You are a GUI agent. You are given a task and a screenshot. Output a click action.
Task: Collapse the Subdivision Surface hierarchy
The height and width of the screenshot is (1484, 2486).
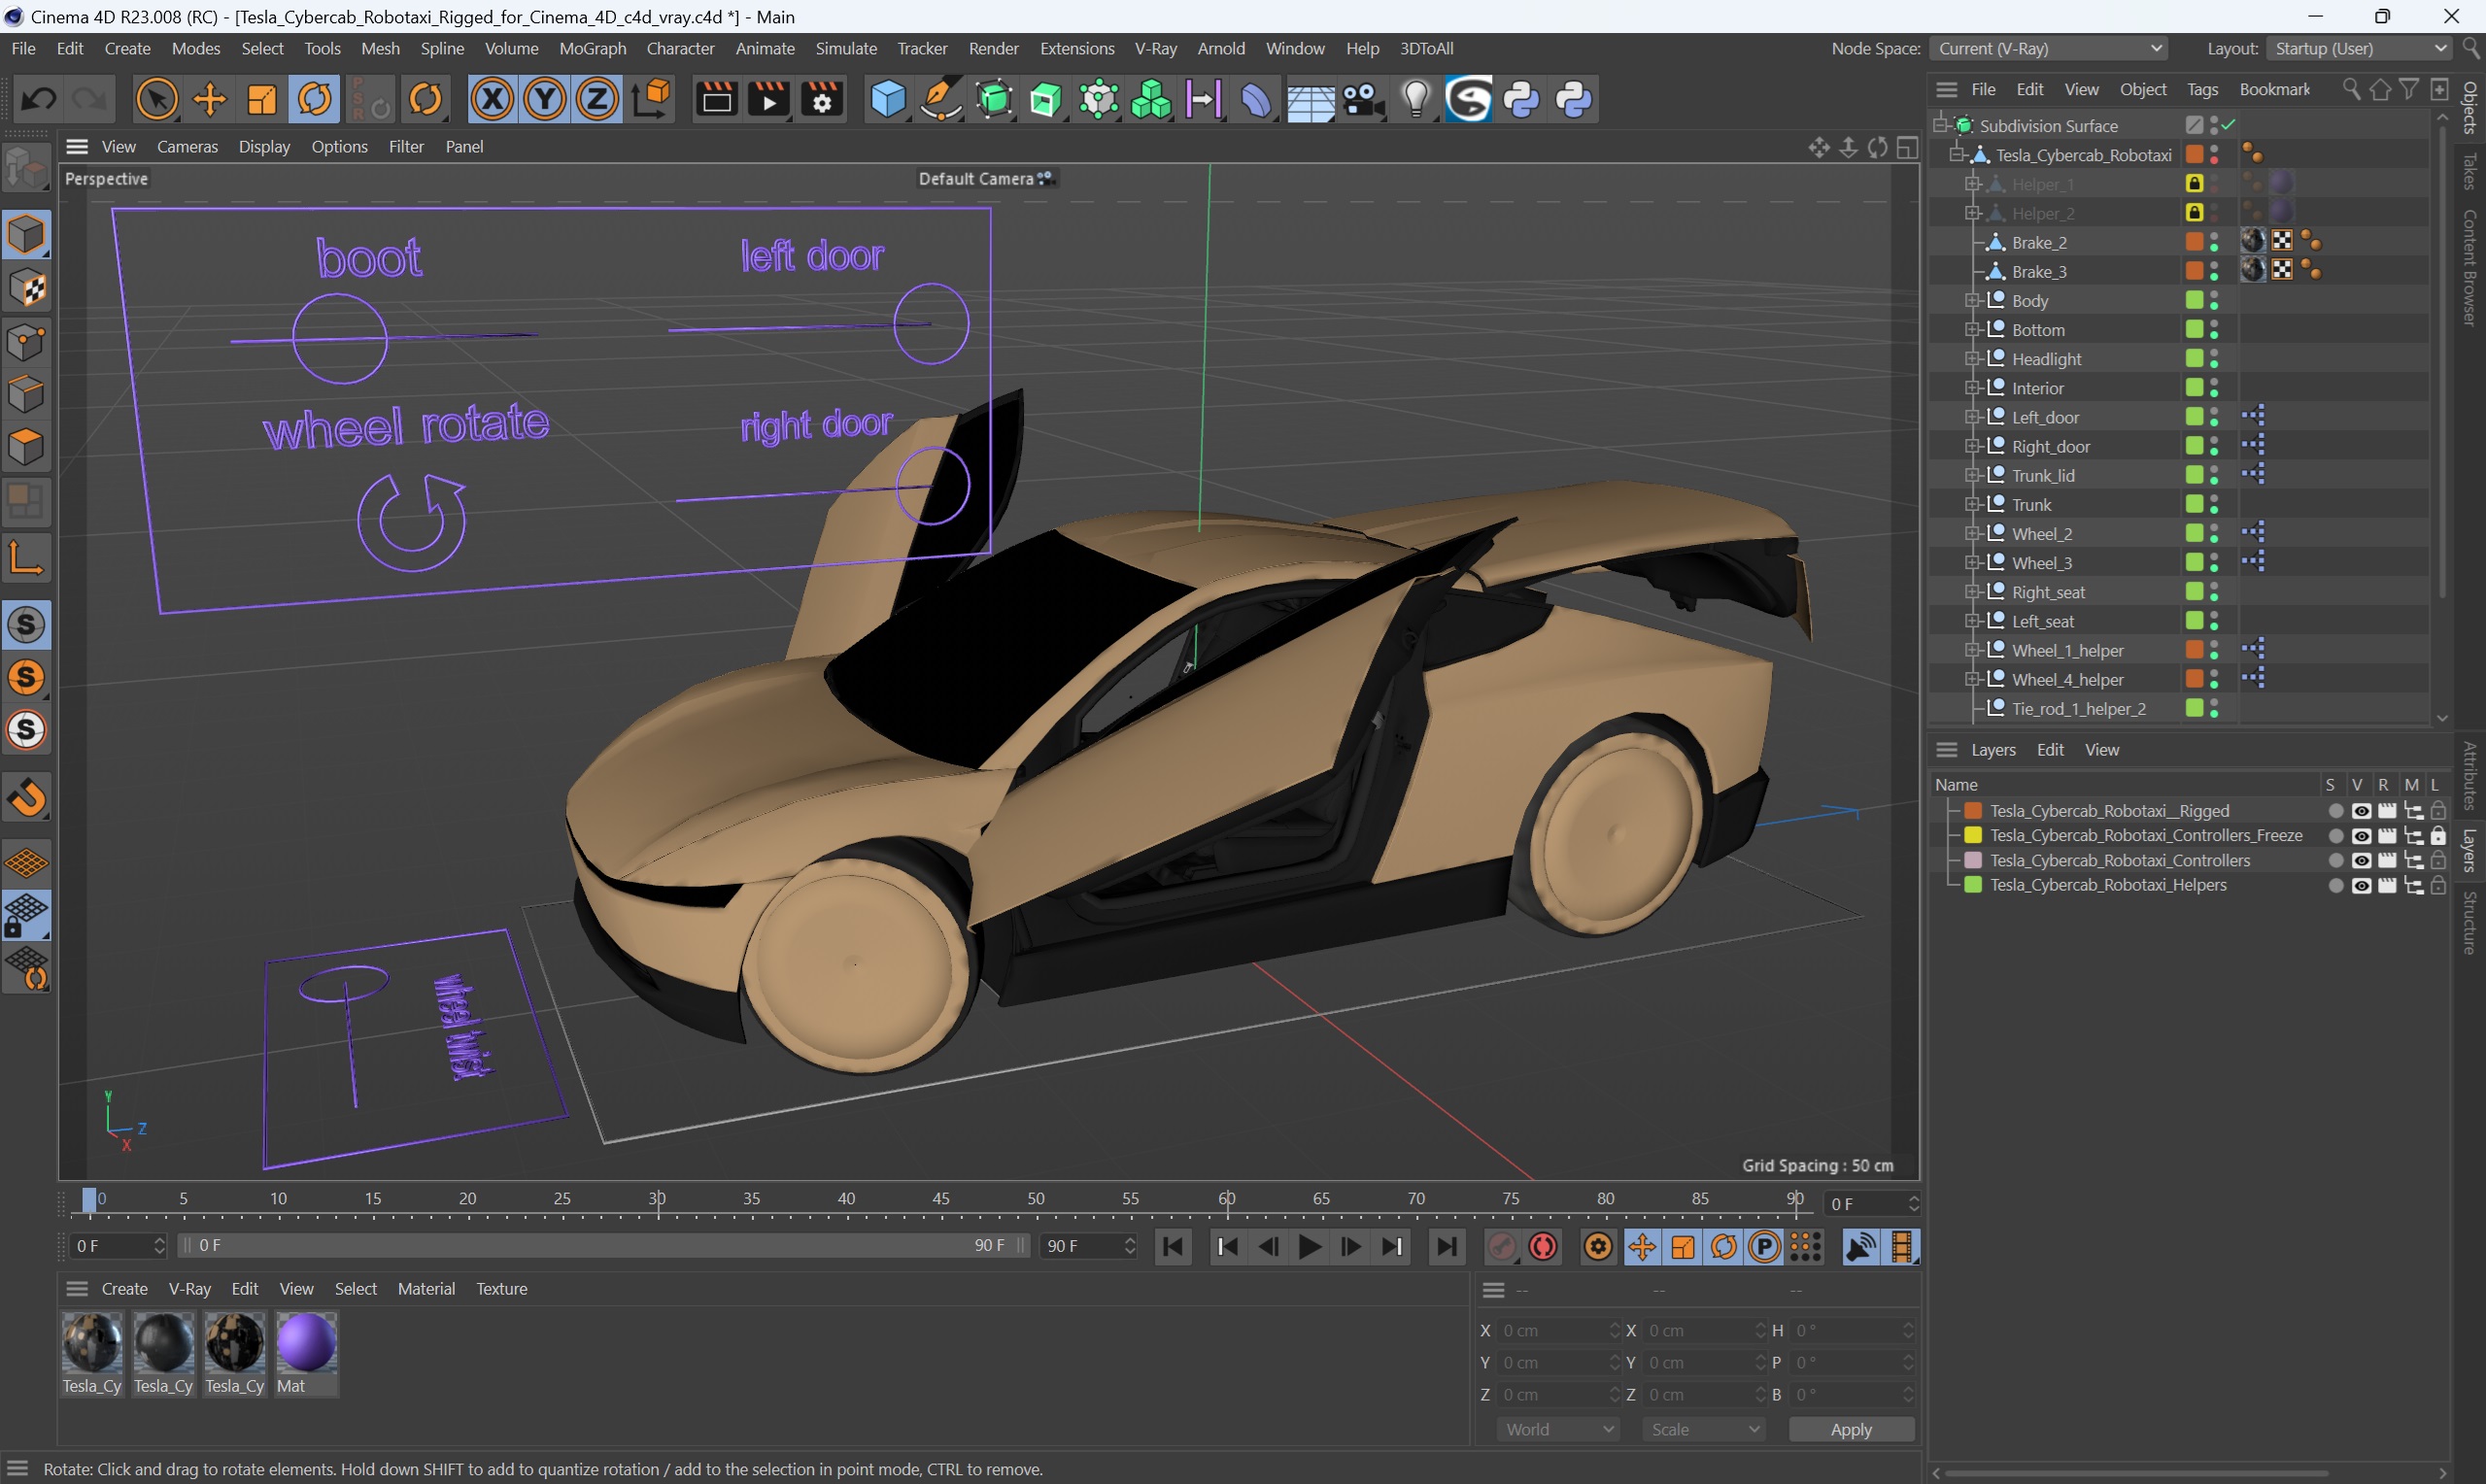(1942, 125)
